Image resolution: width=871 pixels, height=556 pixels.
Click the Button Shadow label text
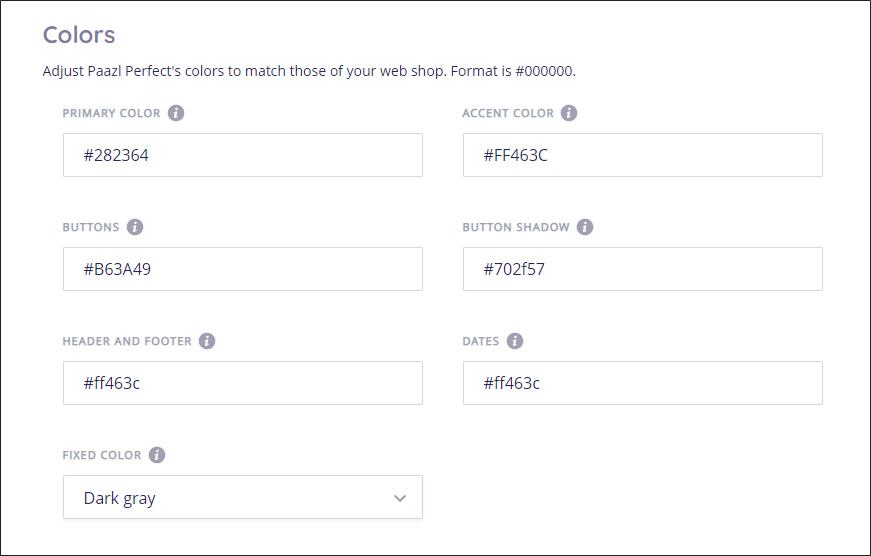point(516,227)
